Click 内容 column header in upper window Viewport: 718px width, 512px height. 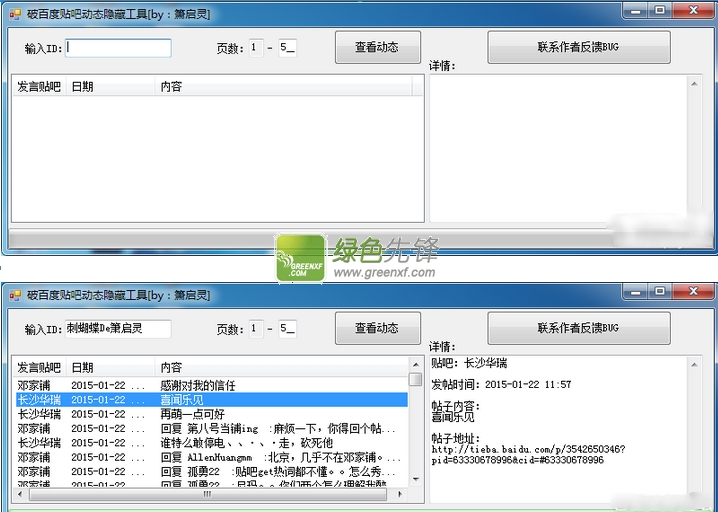(x=283, y=87)
